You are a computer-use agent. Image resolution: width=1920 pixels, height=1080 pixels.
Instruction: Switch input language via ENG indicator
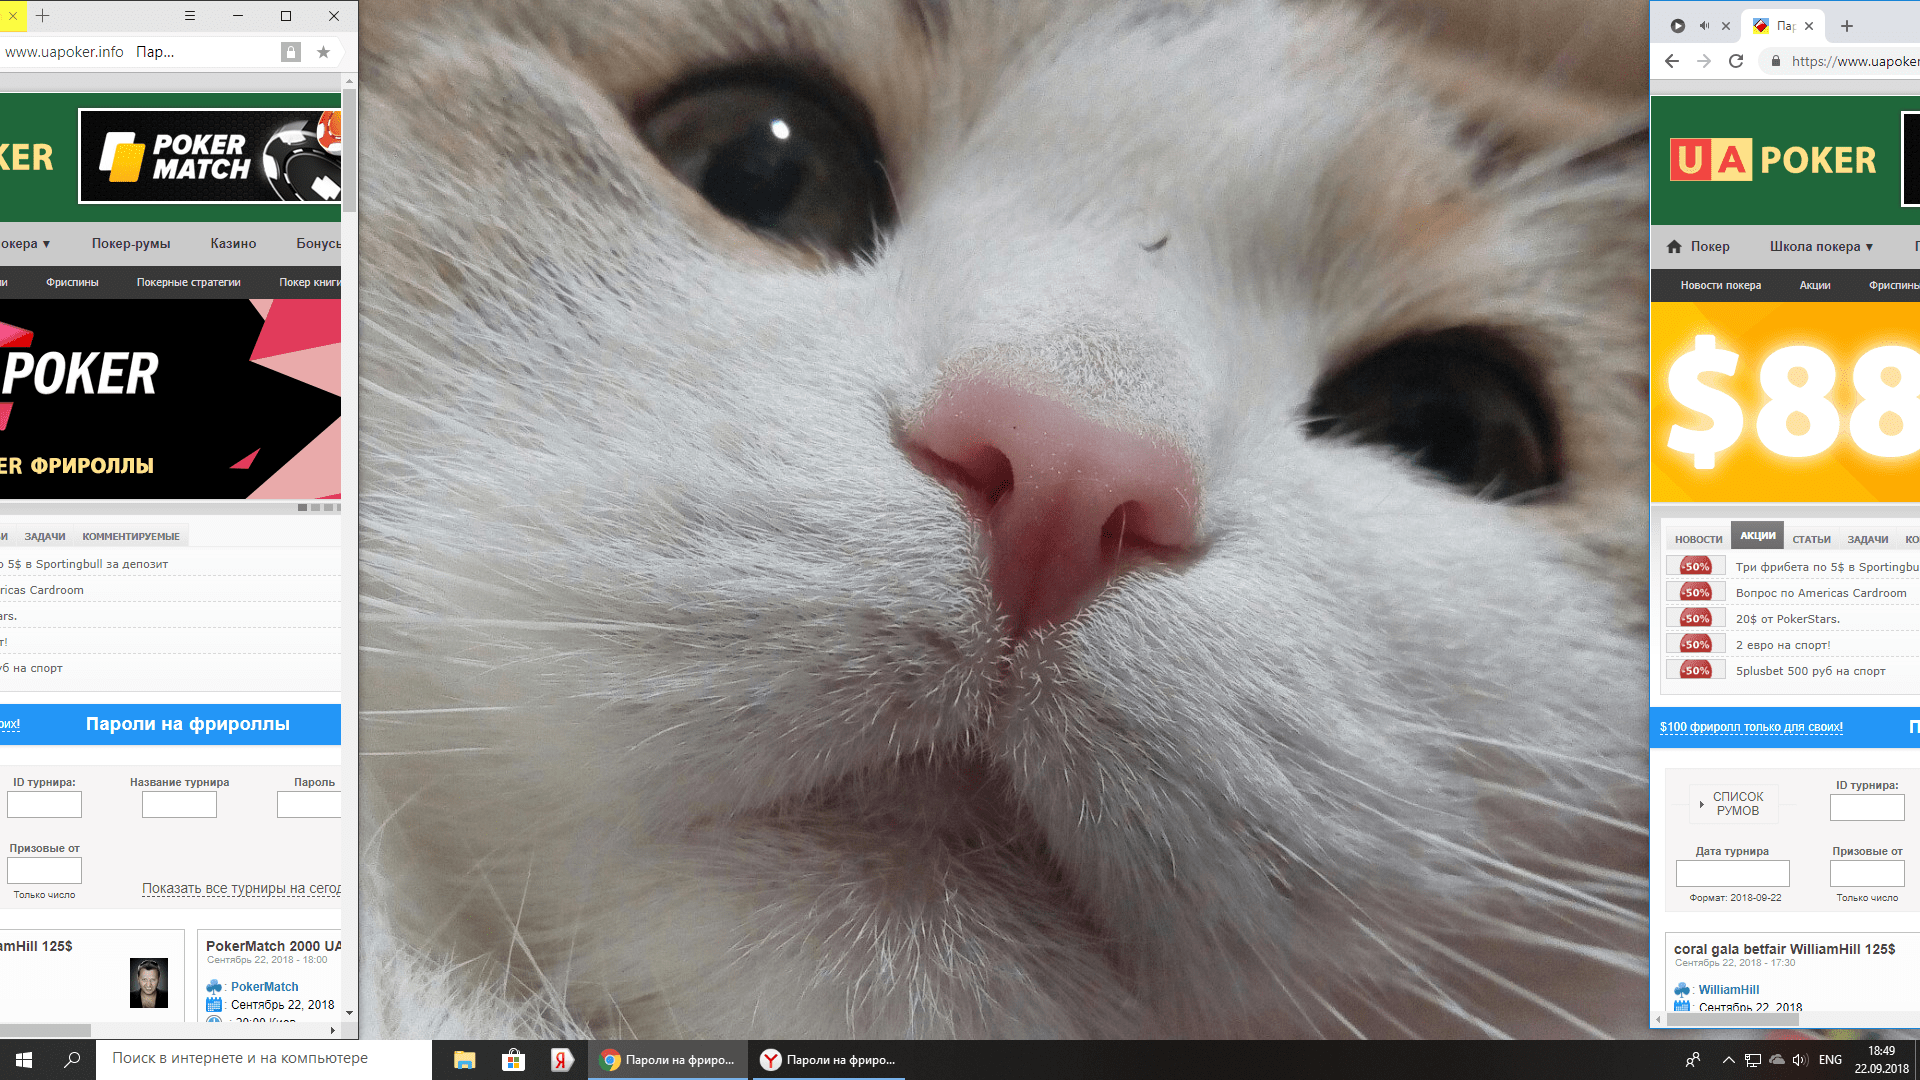point(1830,1060)
